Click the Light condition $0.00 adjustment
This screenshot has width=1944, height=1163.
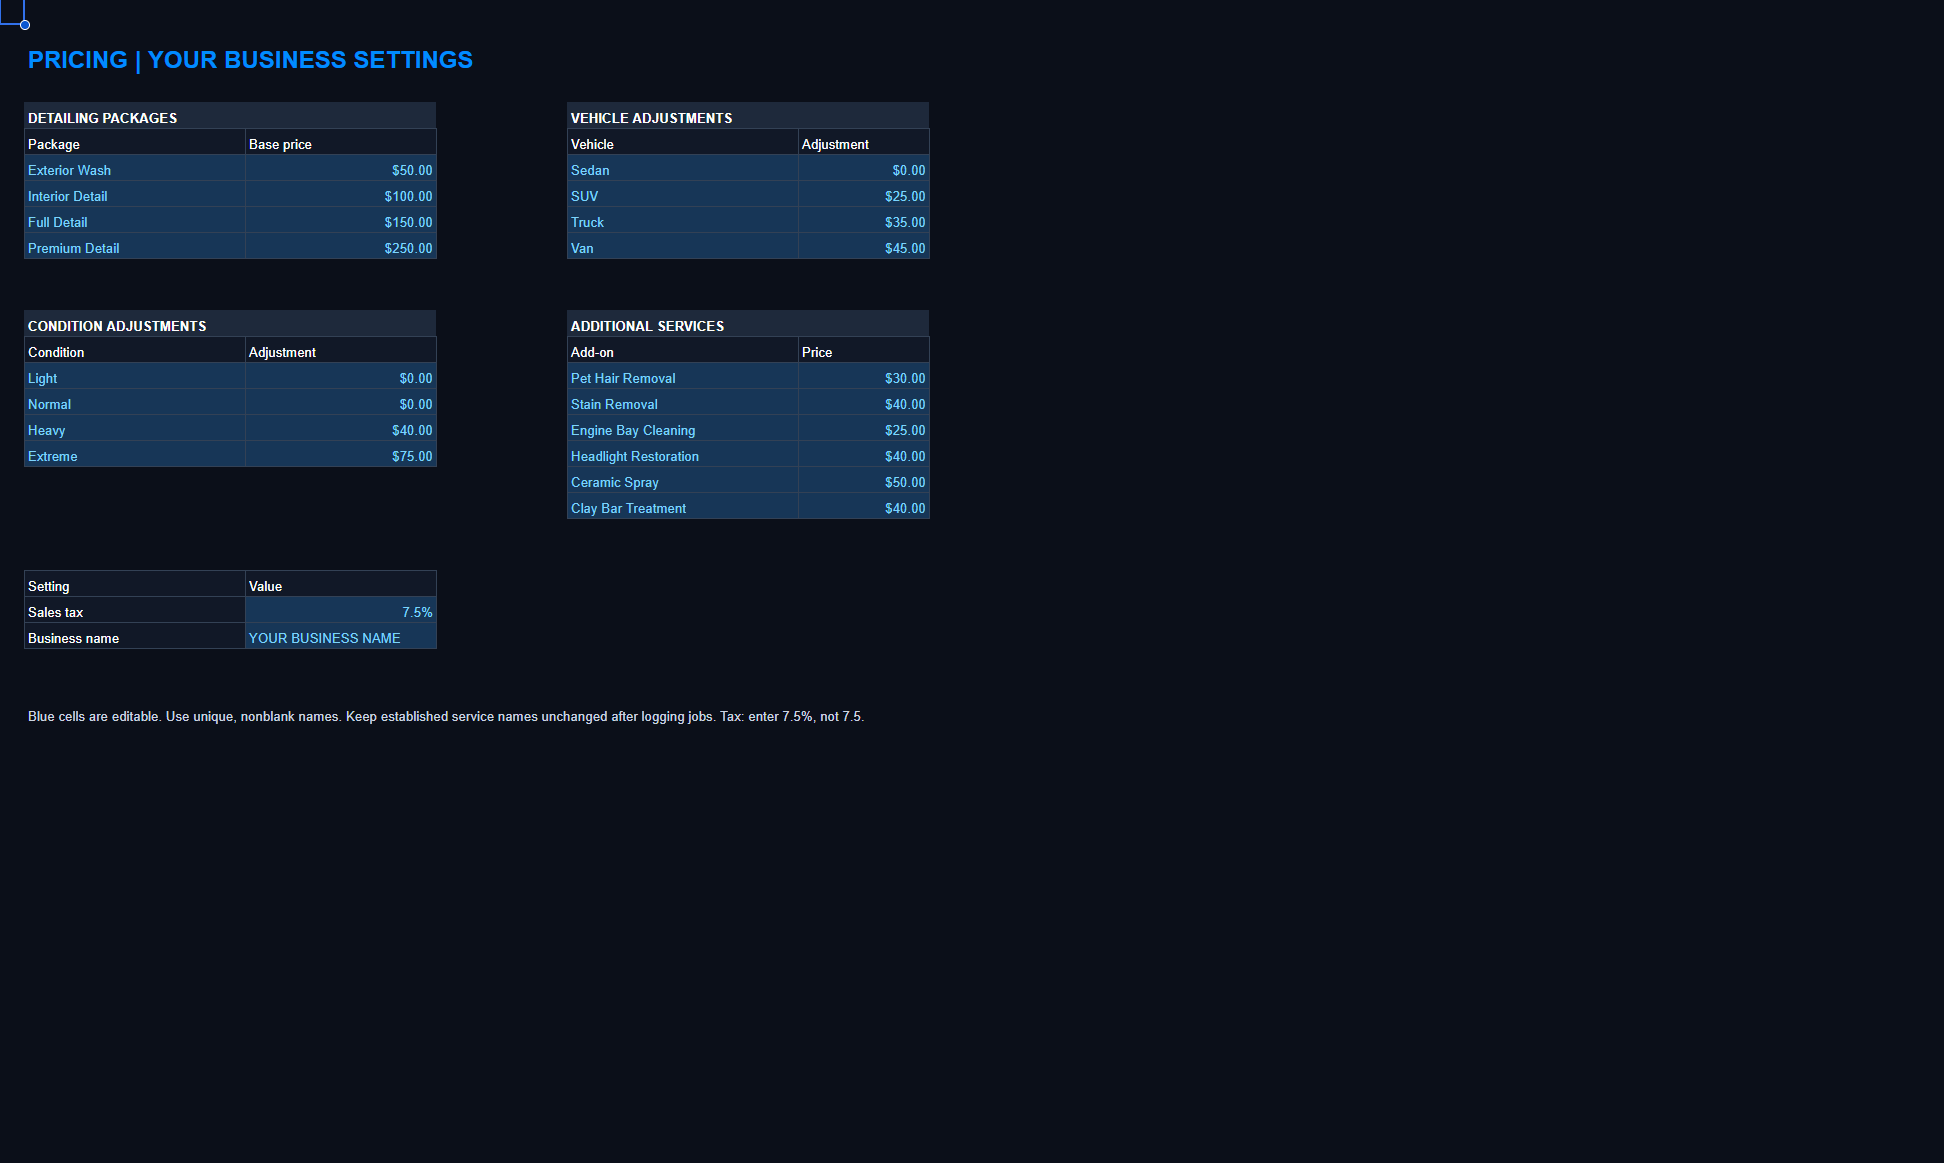point(340,378)
